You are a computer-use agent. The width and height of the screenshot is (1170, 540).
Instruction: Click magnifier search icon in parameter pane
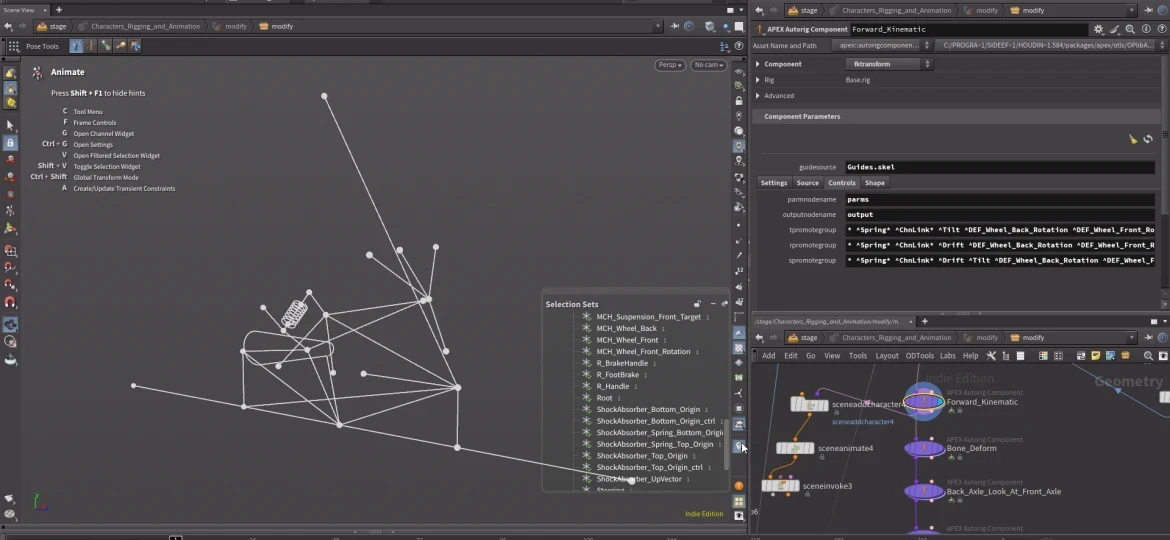(x=1130, y=29)
